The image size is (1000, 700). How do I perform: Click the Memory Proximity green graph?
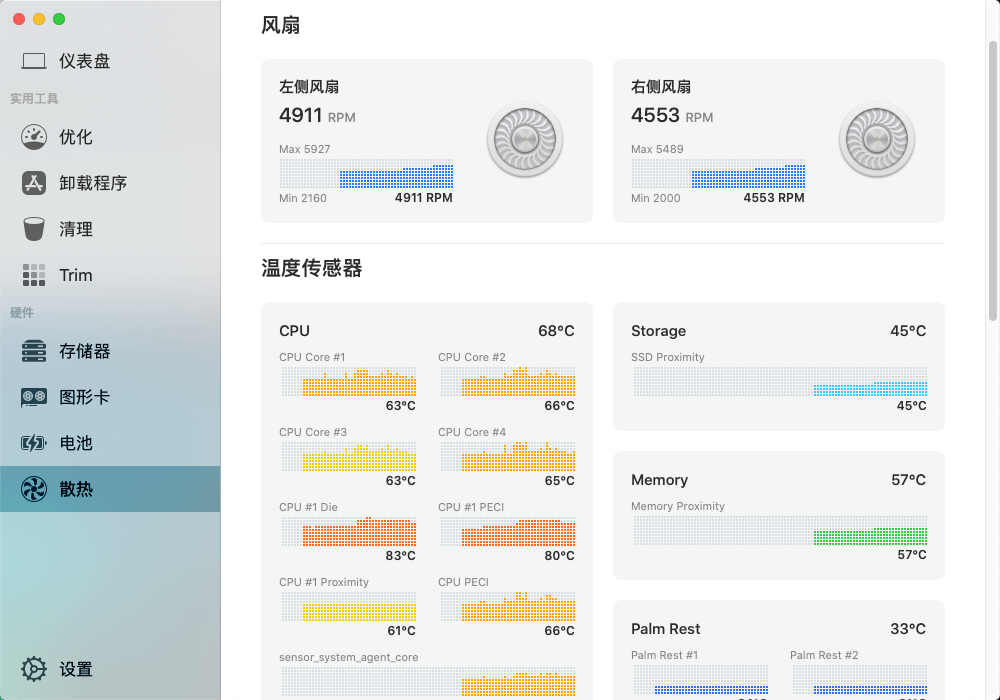pos(780,530)
